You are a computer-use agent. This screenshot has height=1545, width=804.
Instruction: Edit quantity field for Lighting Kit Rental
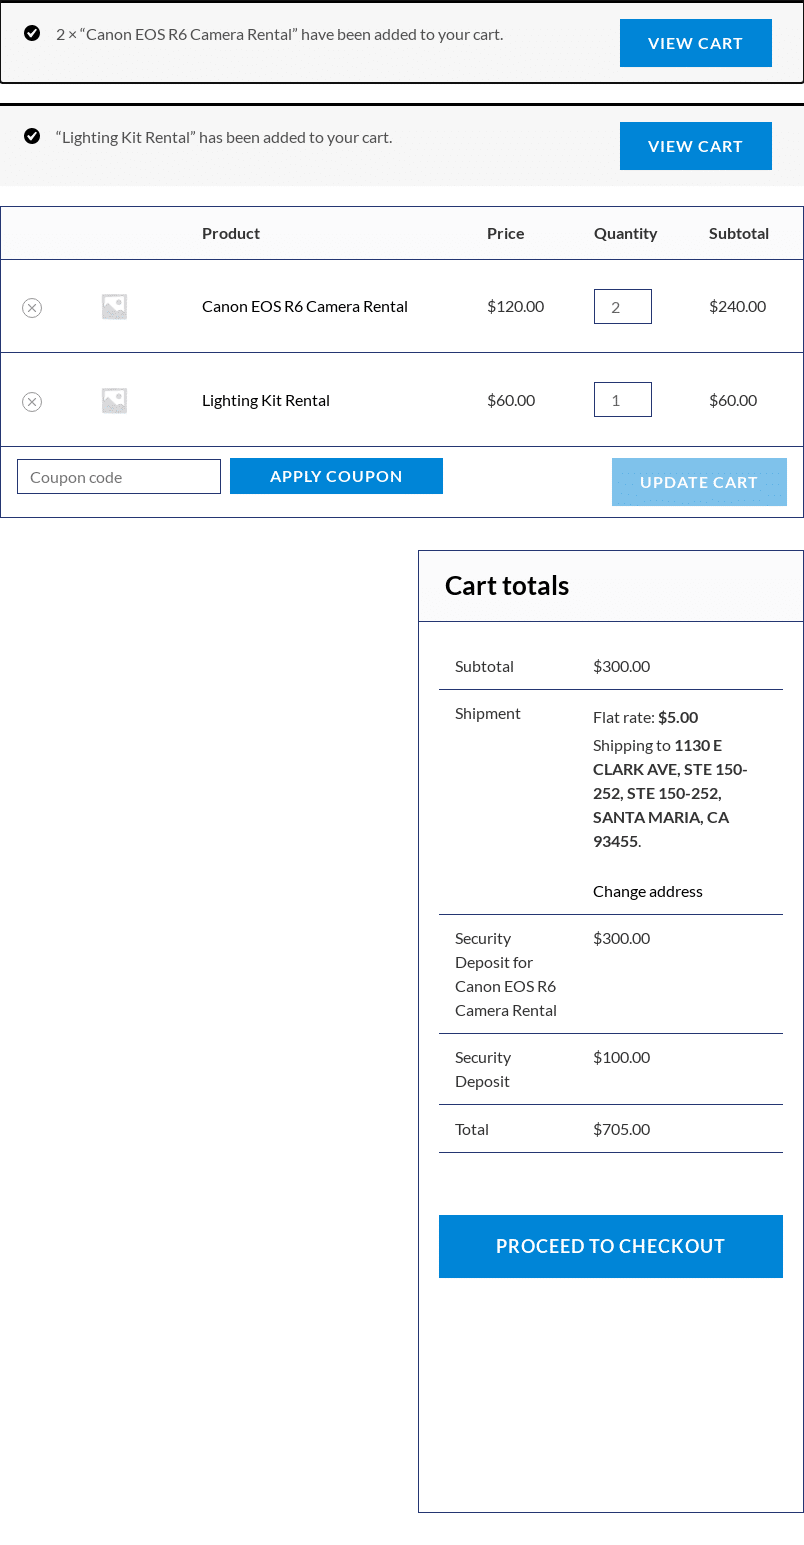coord(623,399)
